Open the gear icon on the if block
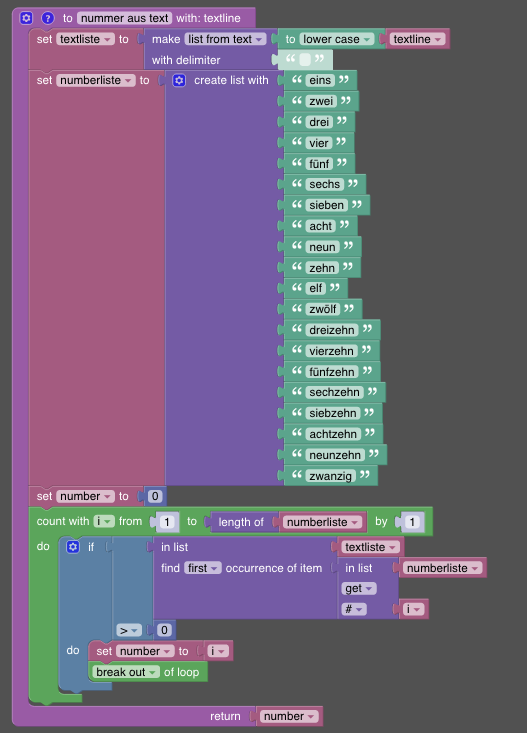 [73, 547]
